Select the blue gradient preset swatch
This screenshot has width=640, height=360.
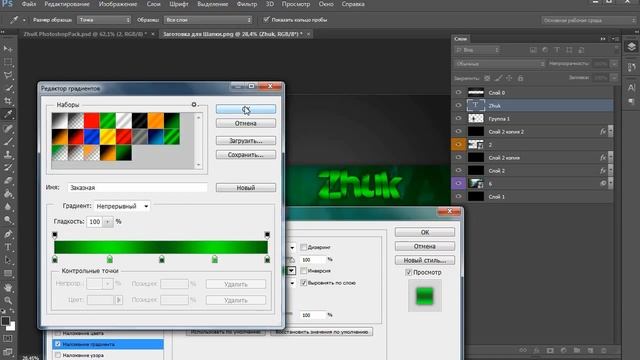pos(91,137)
